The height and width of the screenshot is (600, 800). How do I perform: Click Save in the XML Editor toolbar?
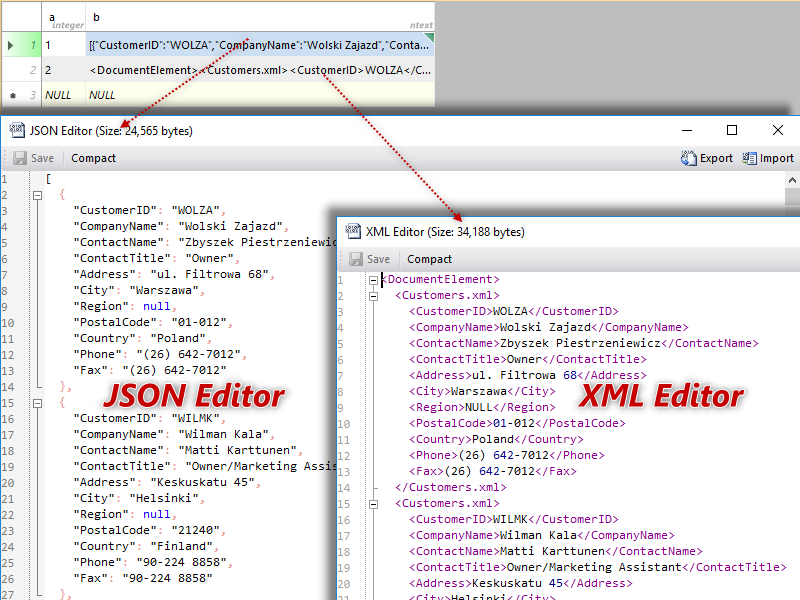pyautogui.click(x=370, y=259)
